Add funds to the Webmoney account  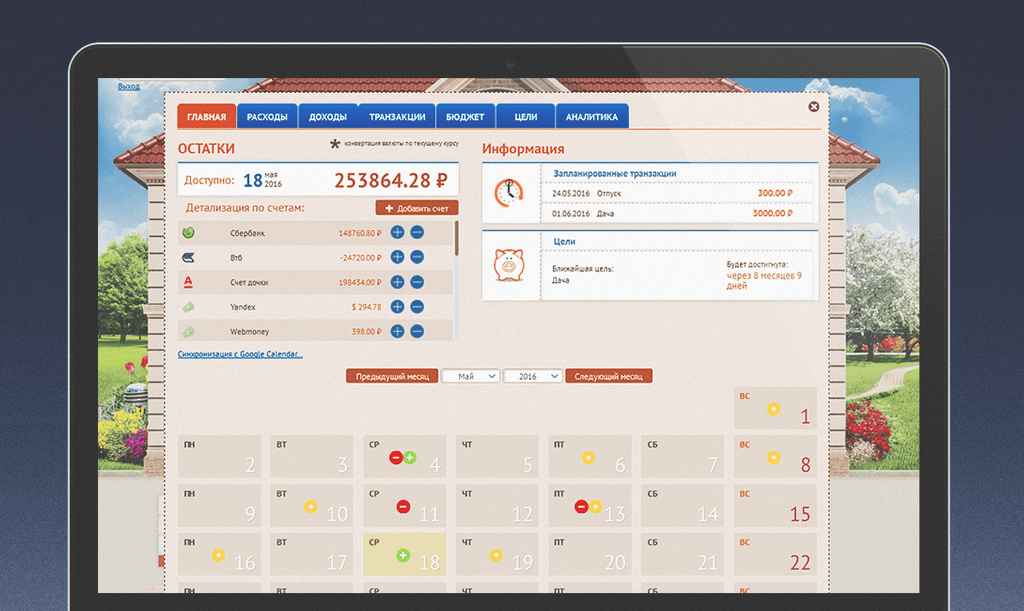(397, 332)
